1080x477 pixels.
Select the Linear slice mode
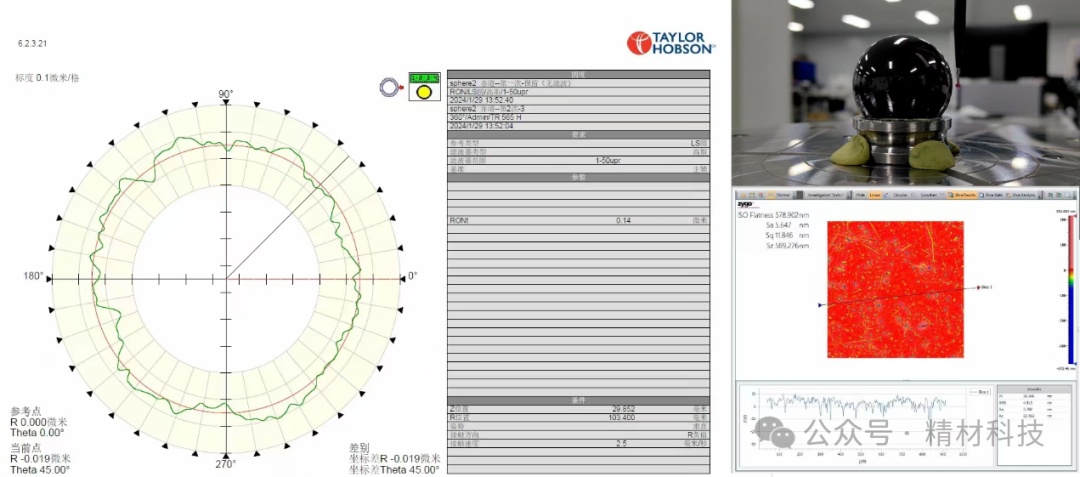(874, 195)
